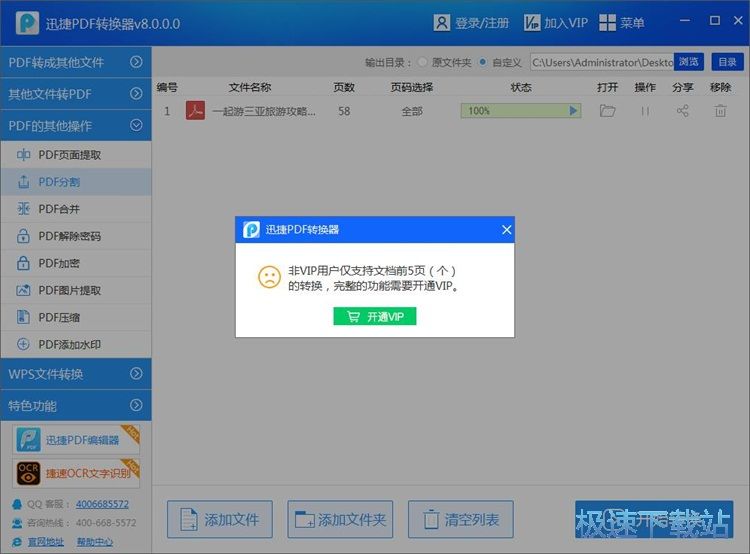750x554 pixels.
Task: Click the 添加文件 button
Action: pyautogui.click(x=220, y=520)
